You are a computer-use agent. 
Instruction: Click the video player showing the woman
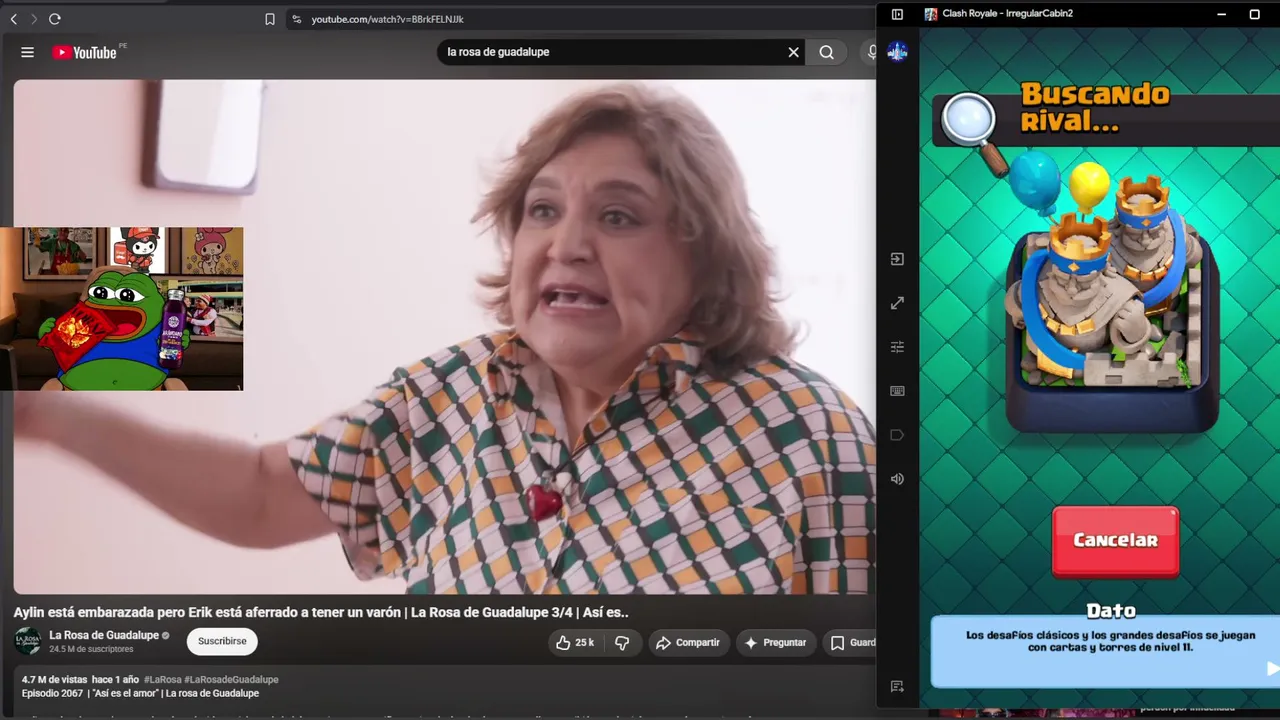(445, 337)
